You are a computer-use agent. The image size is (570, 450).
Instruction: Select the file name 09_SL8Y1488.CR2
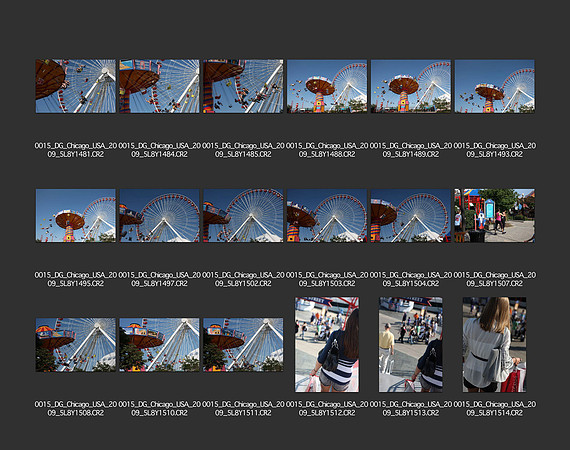[327, 154]
